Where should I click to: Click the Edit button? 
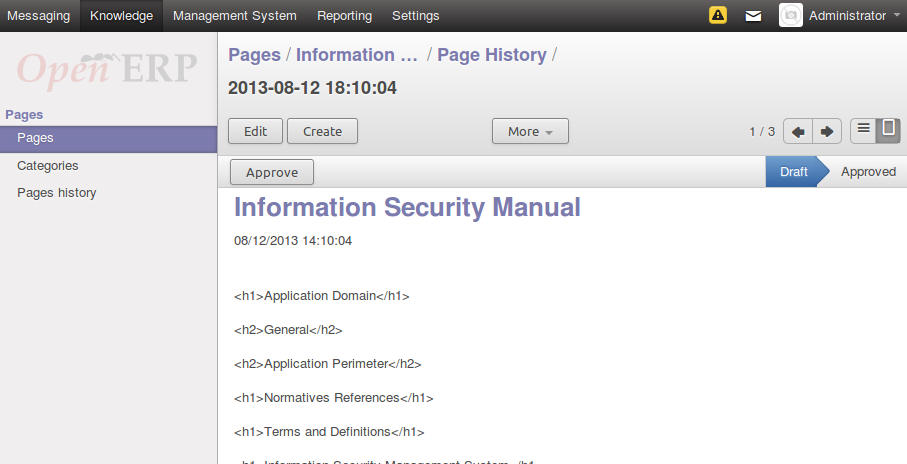pos(255,131)
